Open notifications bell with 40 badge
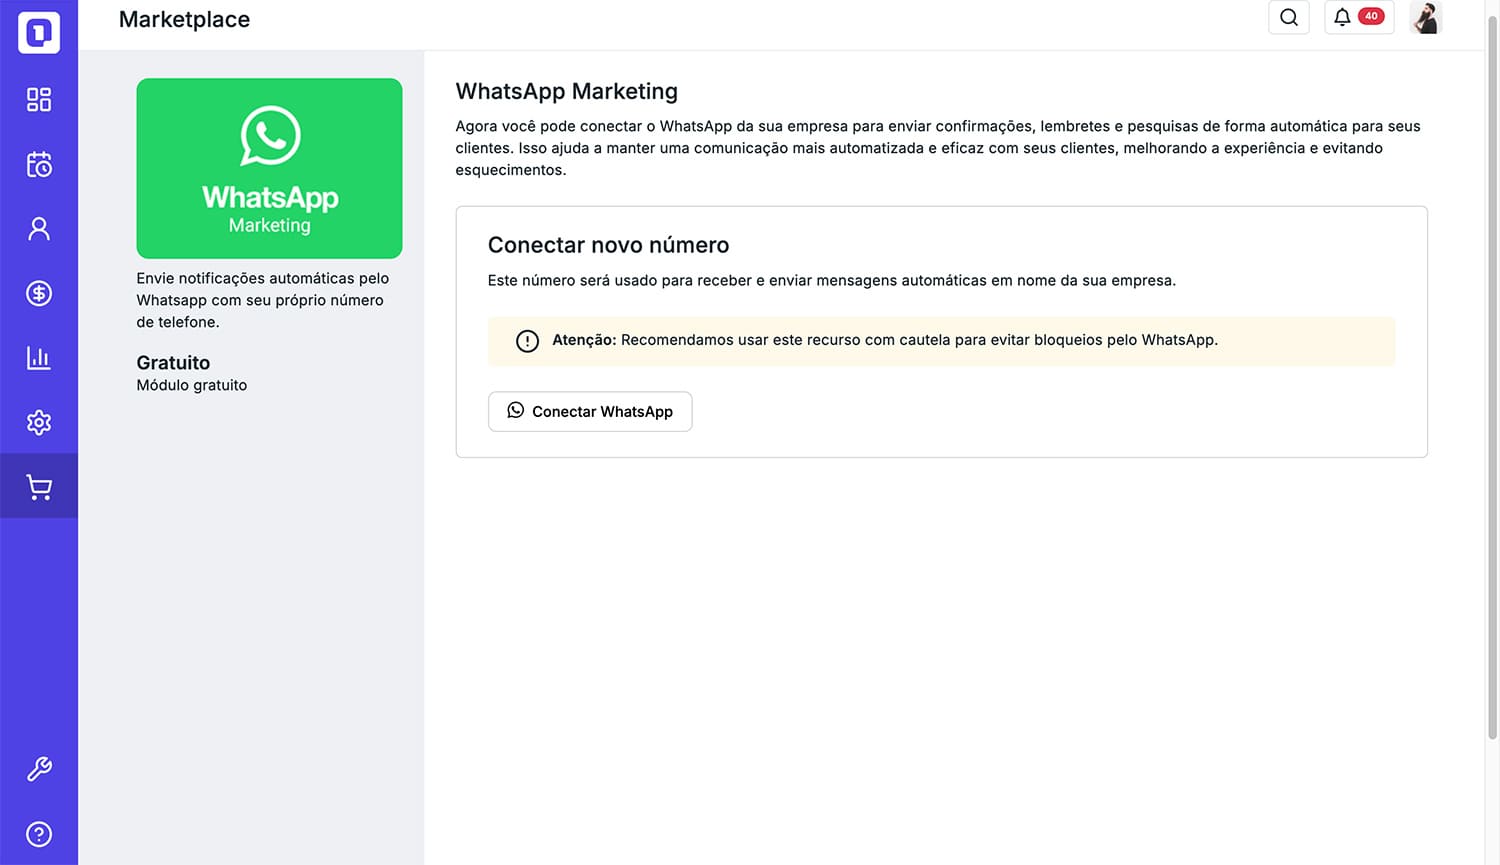This screenshot has height=865, width=1500. (1359, 17)
